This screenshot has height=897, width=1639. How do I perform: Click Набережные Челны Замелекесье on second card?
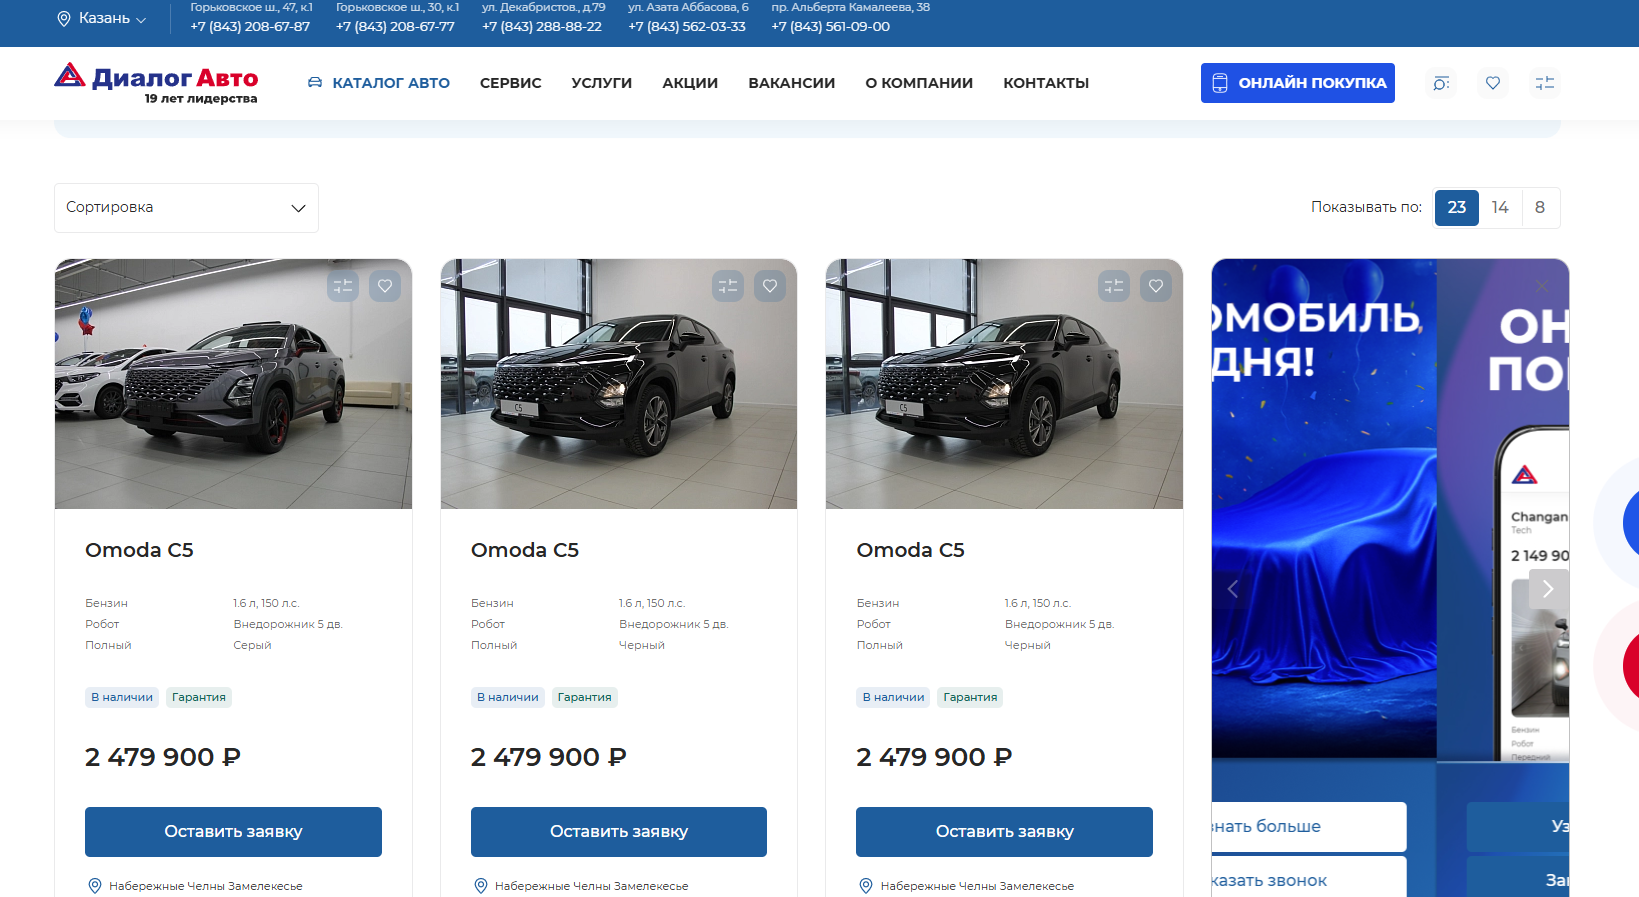(592, 886)
